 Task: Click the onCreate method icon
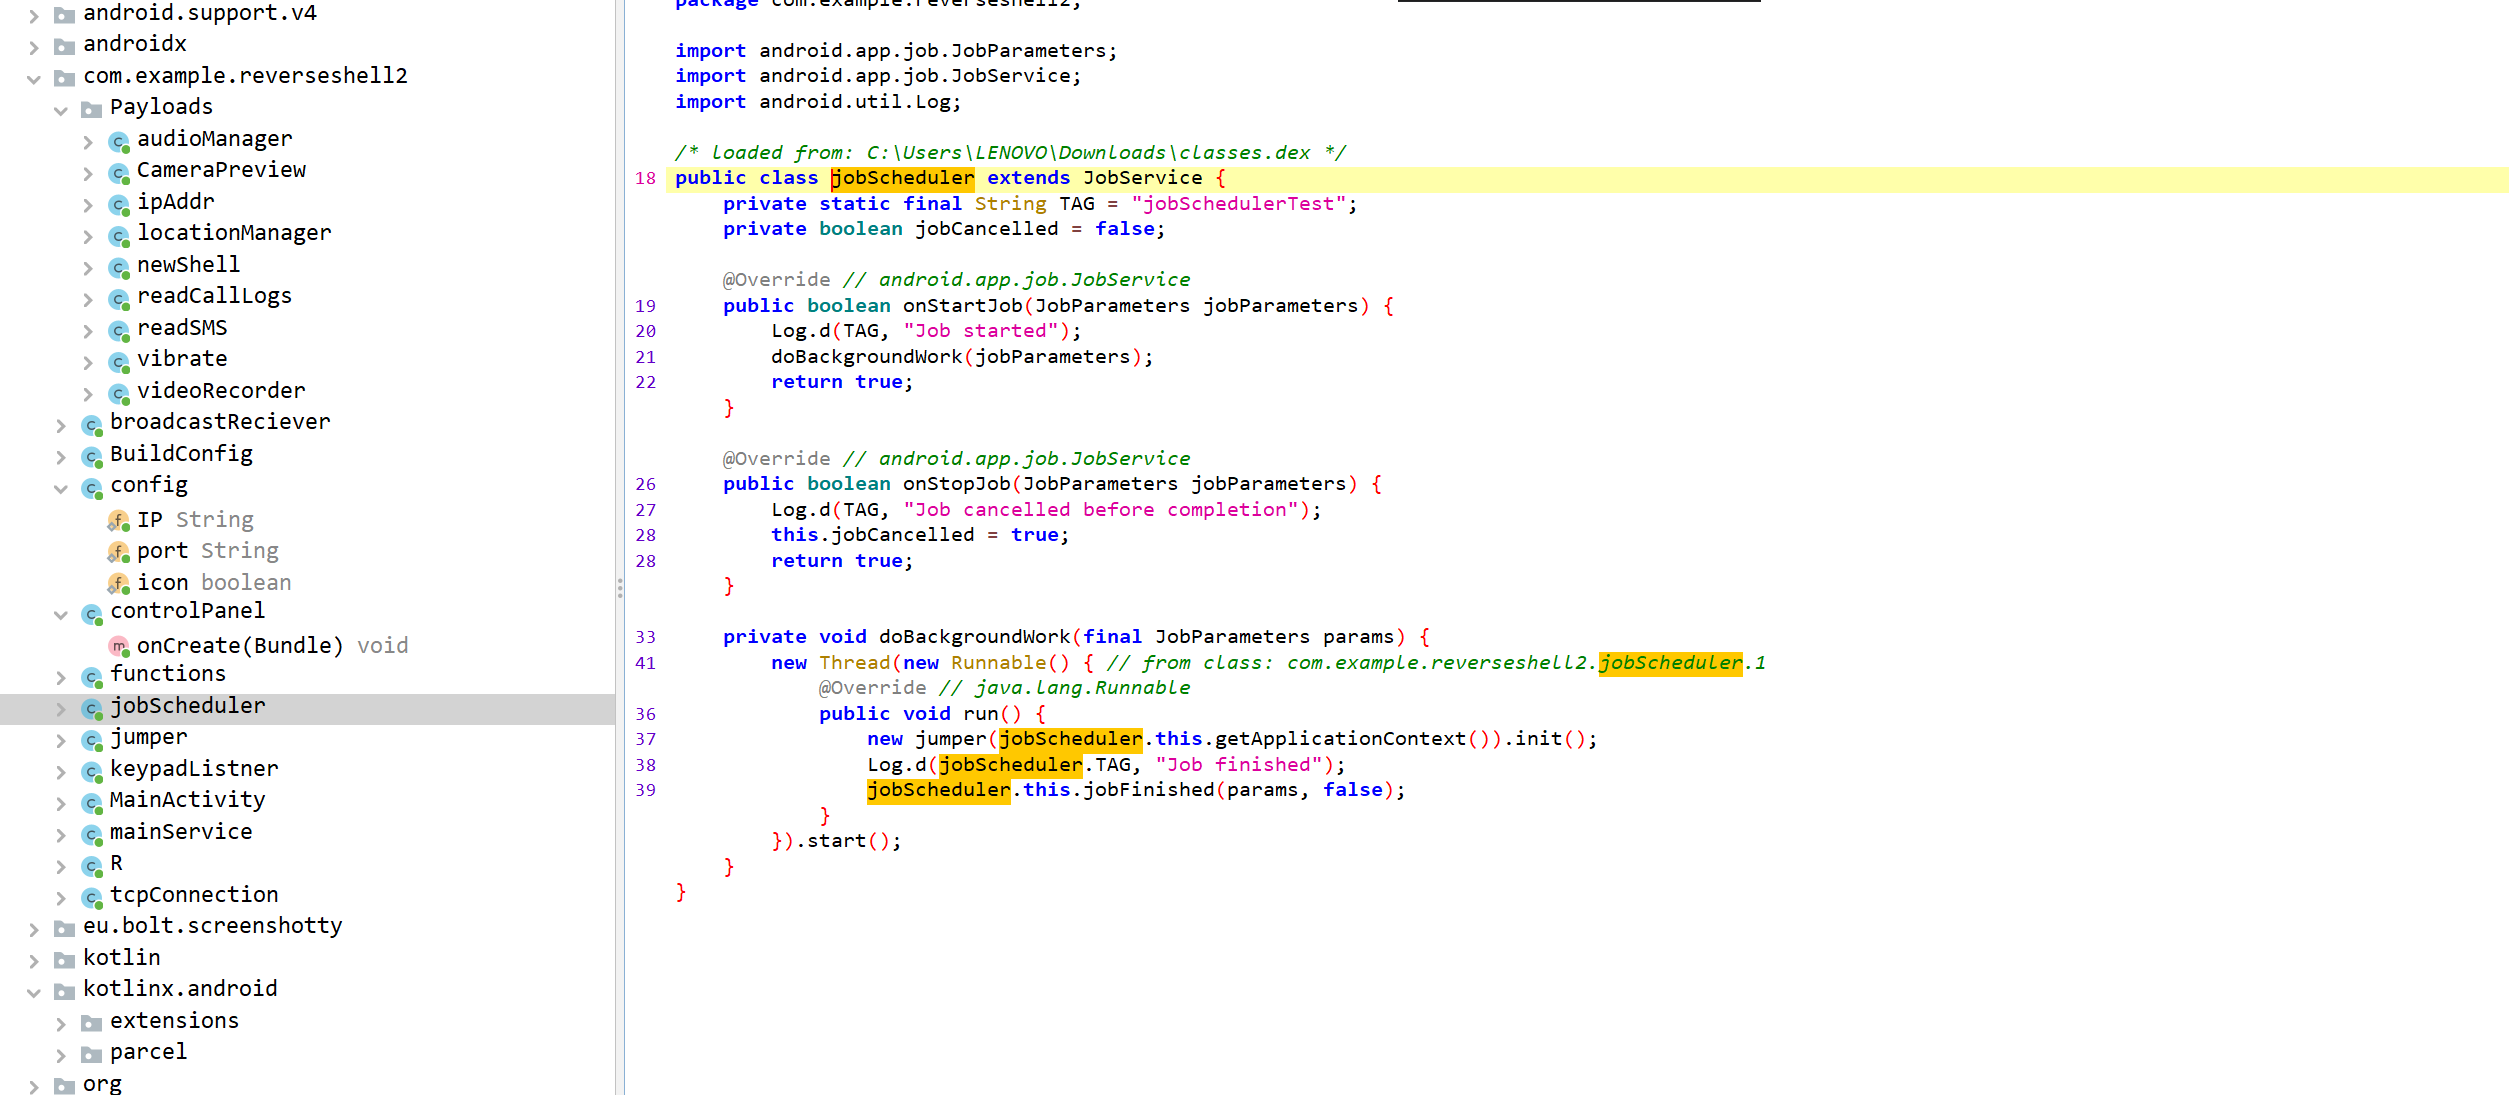point(119,647)
